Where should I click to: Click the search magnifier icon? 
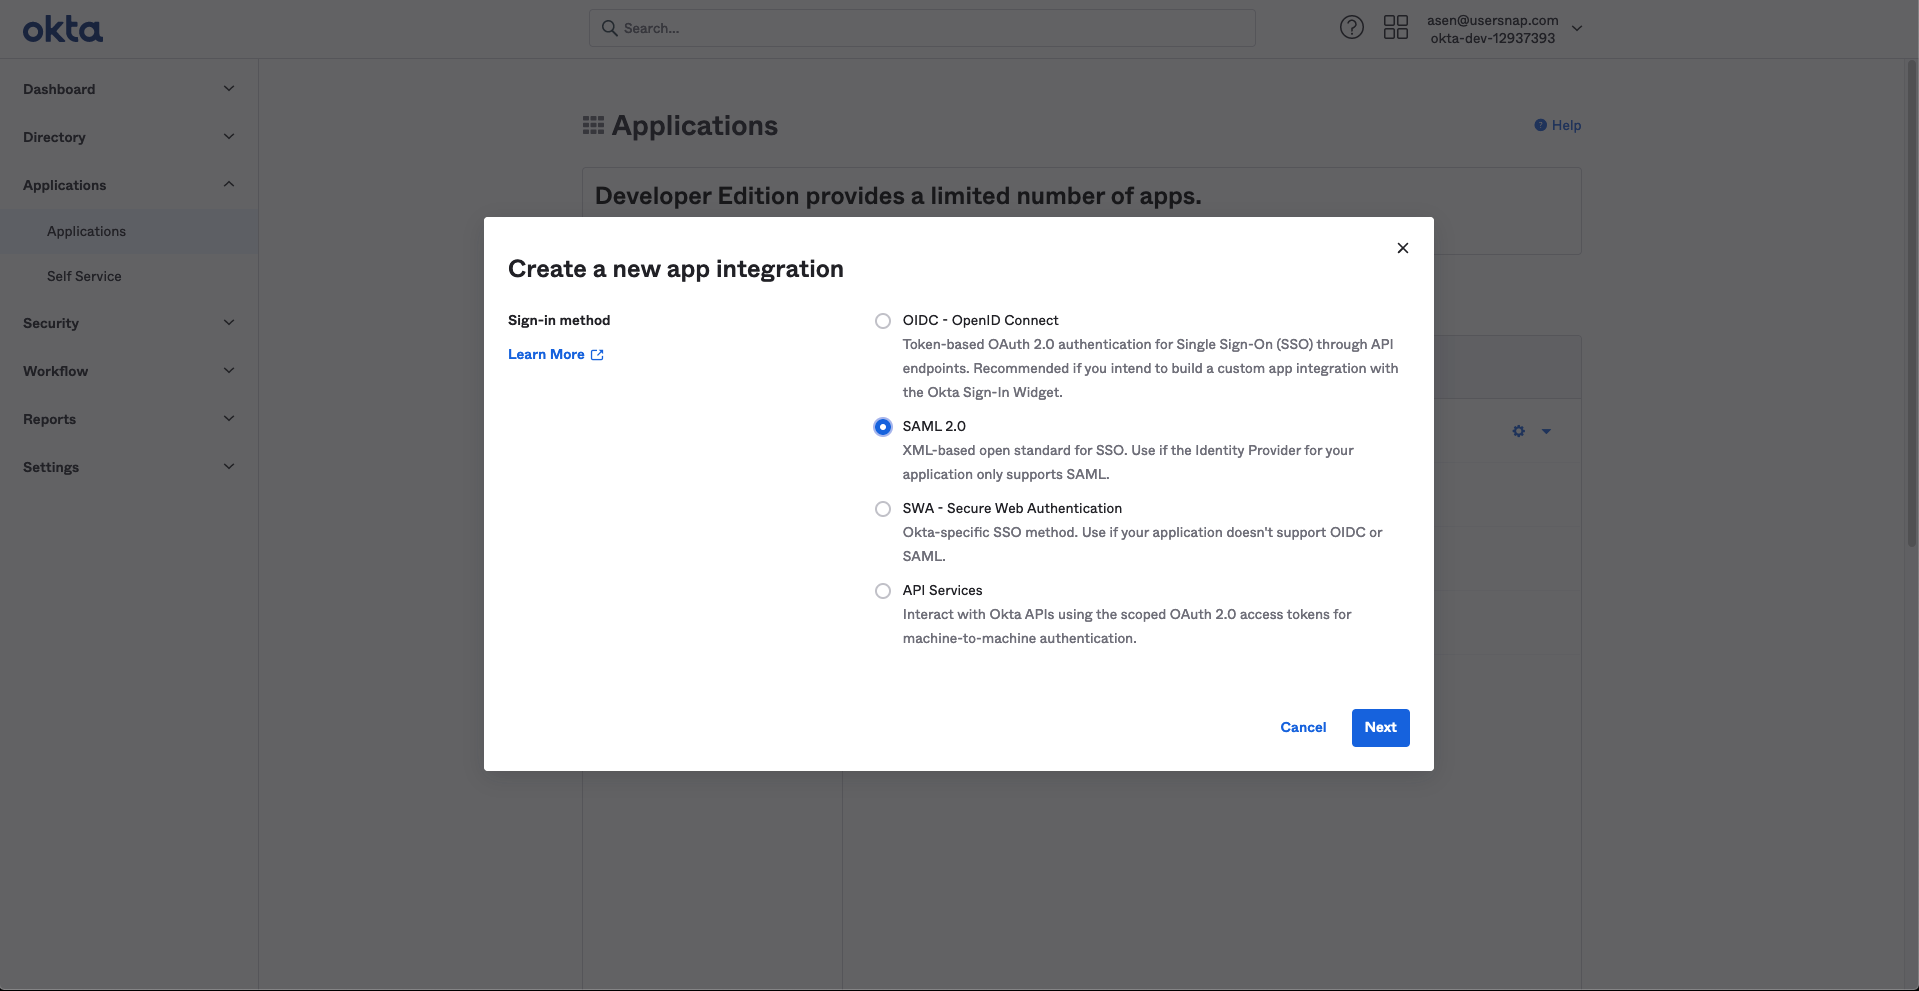tap(609, 28)
